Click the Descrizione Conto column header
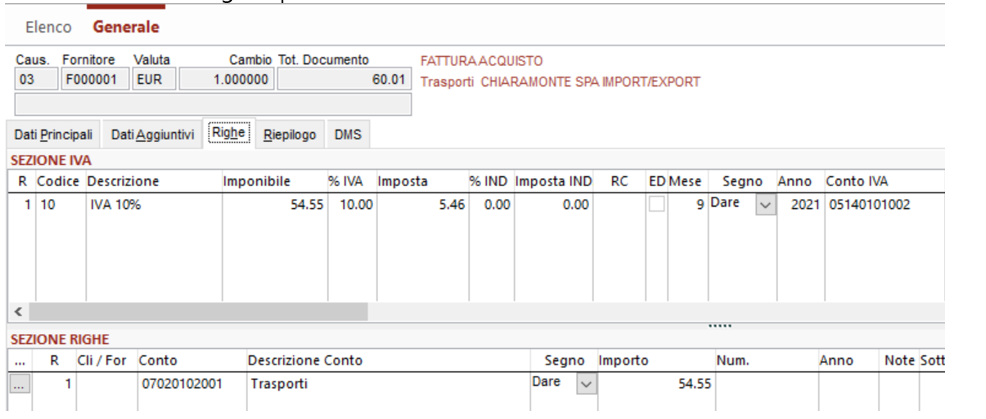This screenshot has width=986, height=419. [x=389, y=360]
